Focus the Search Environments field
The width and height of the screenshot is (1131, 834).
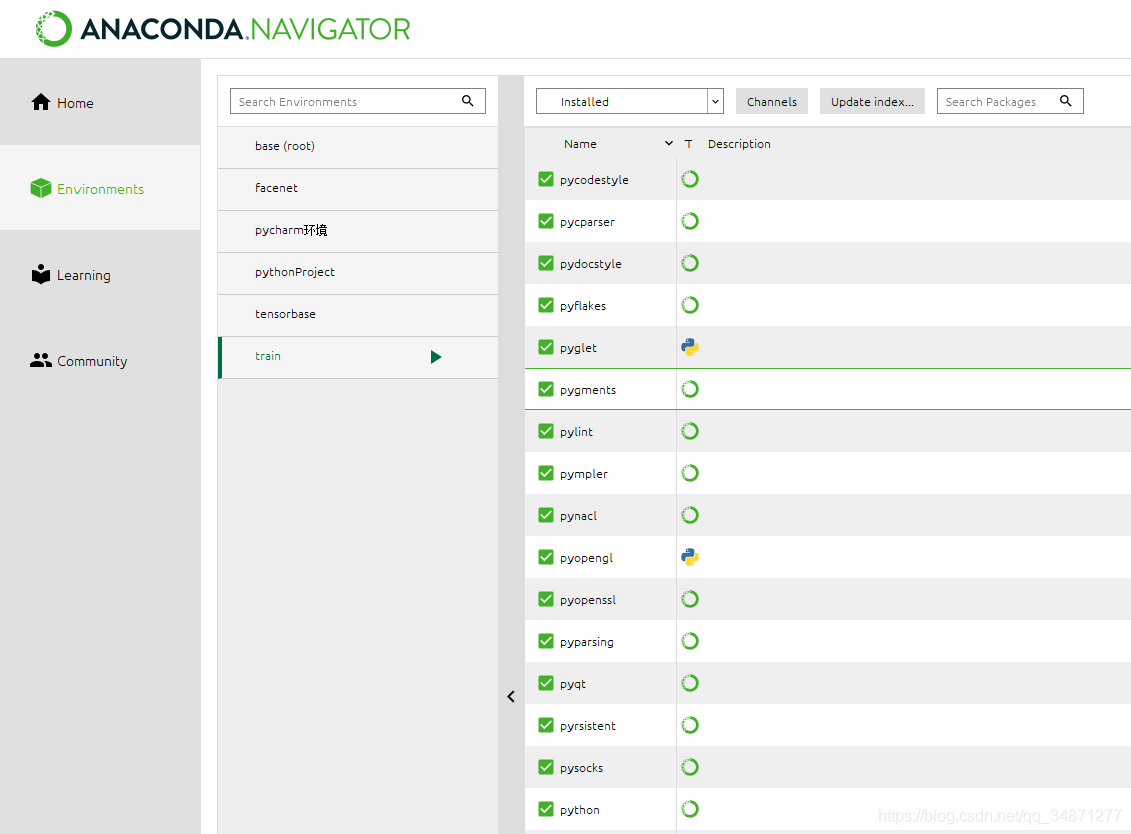358,101
